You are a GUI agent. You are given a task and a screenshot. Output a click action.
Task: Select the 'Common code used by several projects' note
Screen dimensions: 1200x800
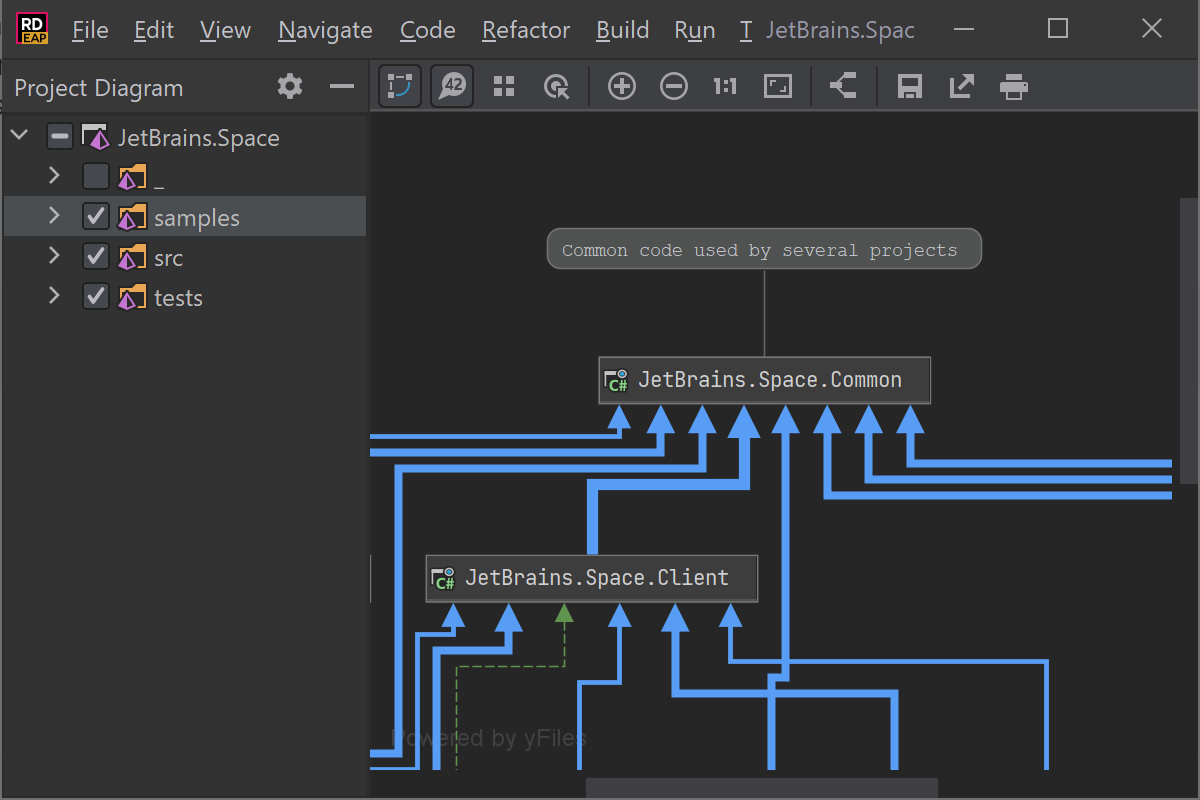click(764, 249)
